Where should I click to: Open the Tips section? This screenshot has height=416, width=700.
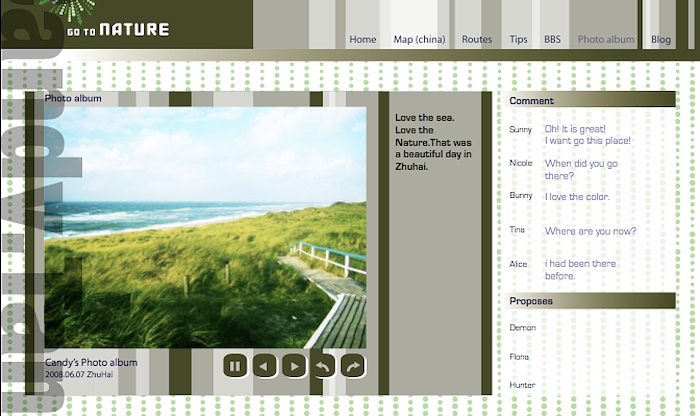coord(518,39)
